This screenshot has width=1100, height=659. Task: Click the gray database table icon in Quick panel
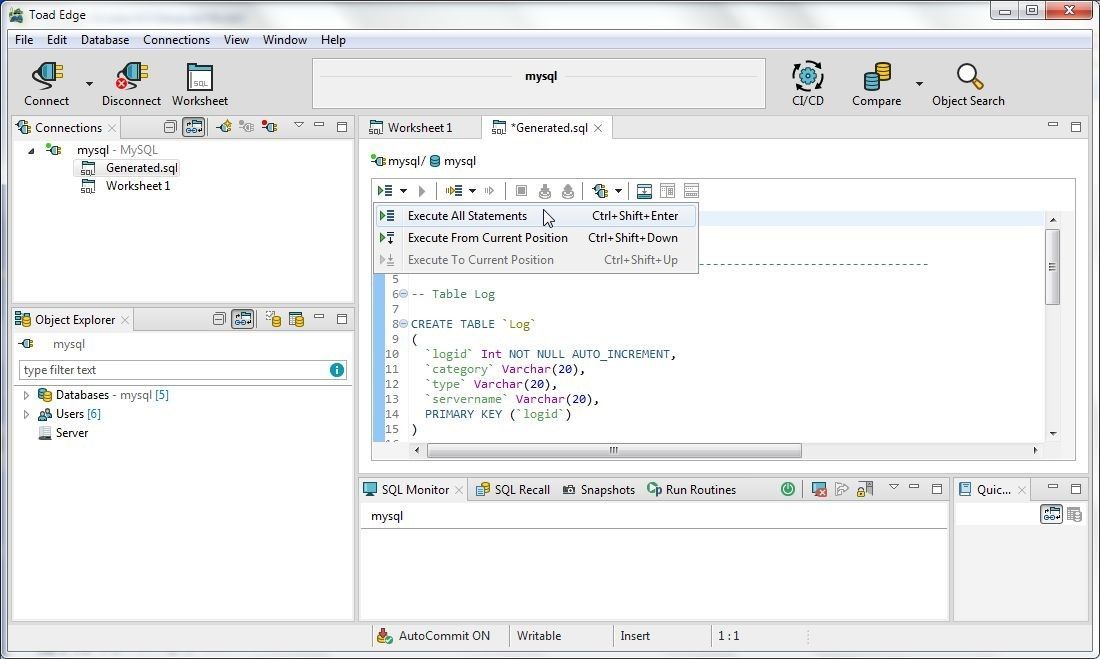(x=1074, y=514)
